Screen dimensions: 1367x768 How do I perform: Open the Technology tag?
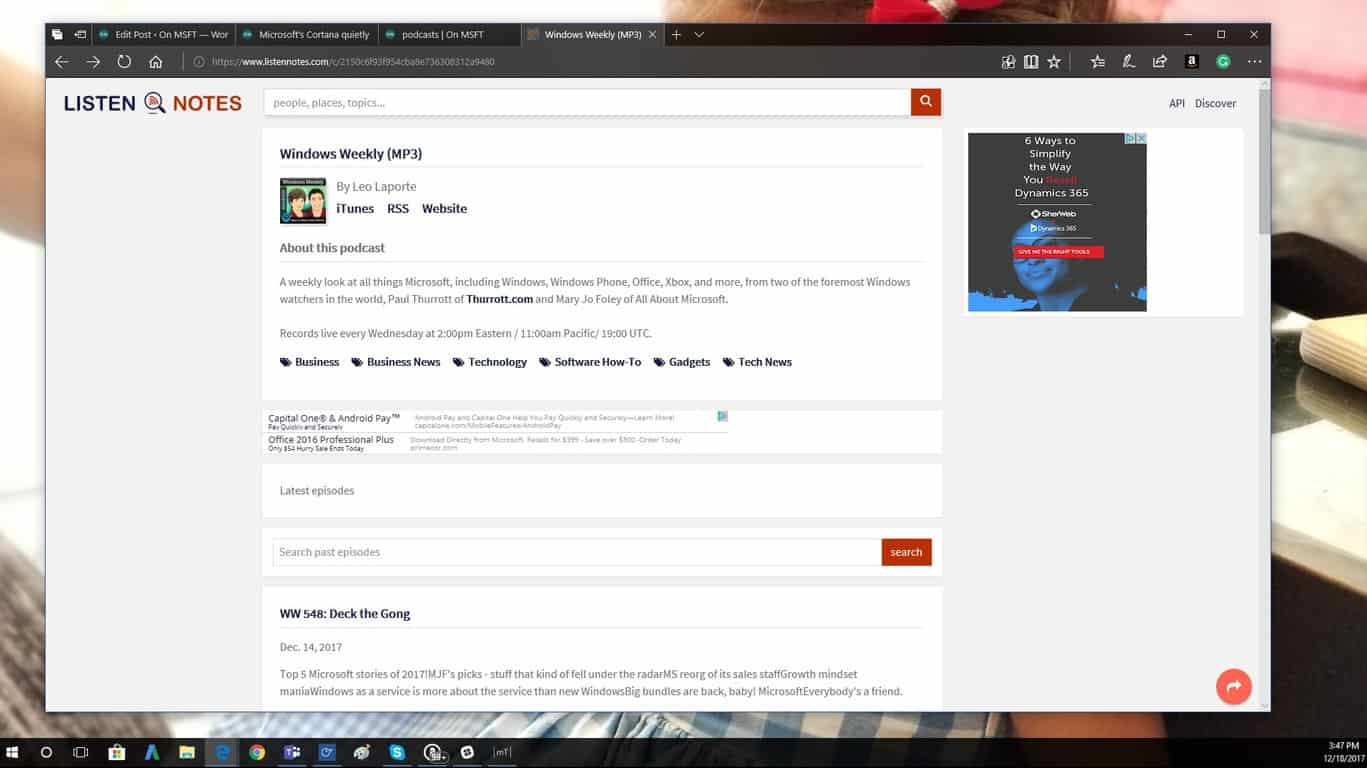click(497, 362)
